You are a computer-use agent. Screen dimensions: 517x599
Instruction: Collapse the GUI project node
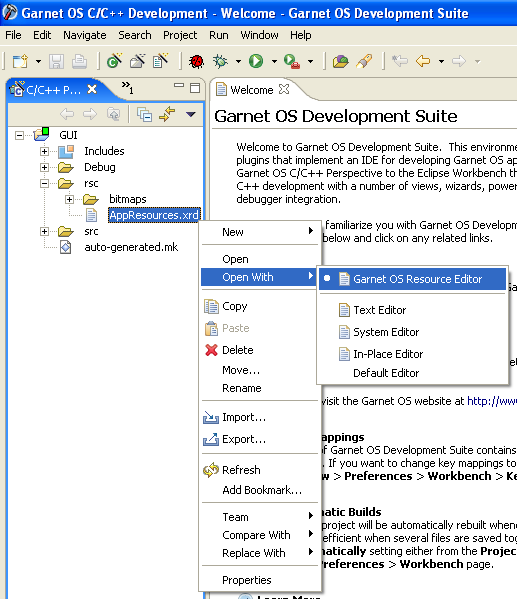(x=19, y=135)
